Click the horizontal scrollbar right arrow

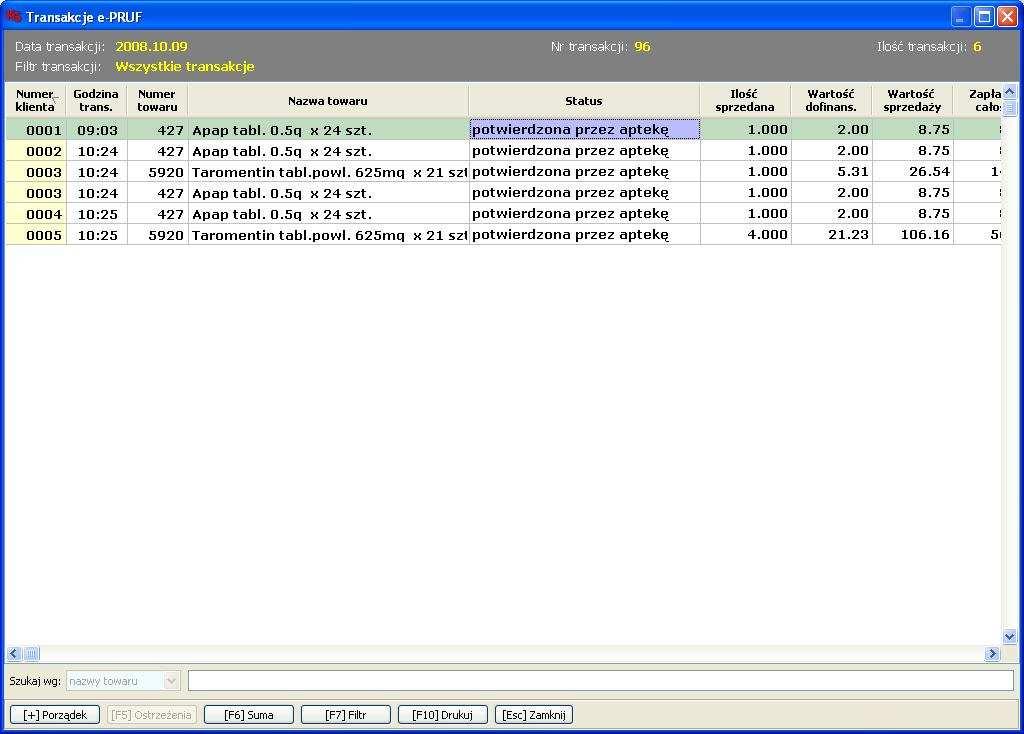click(x=993, y=653)
